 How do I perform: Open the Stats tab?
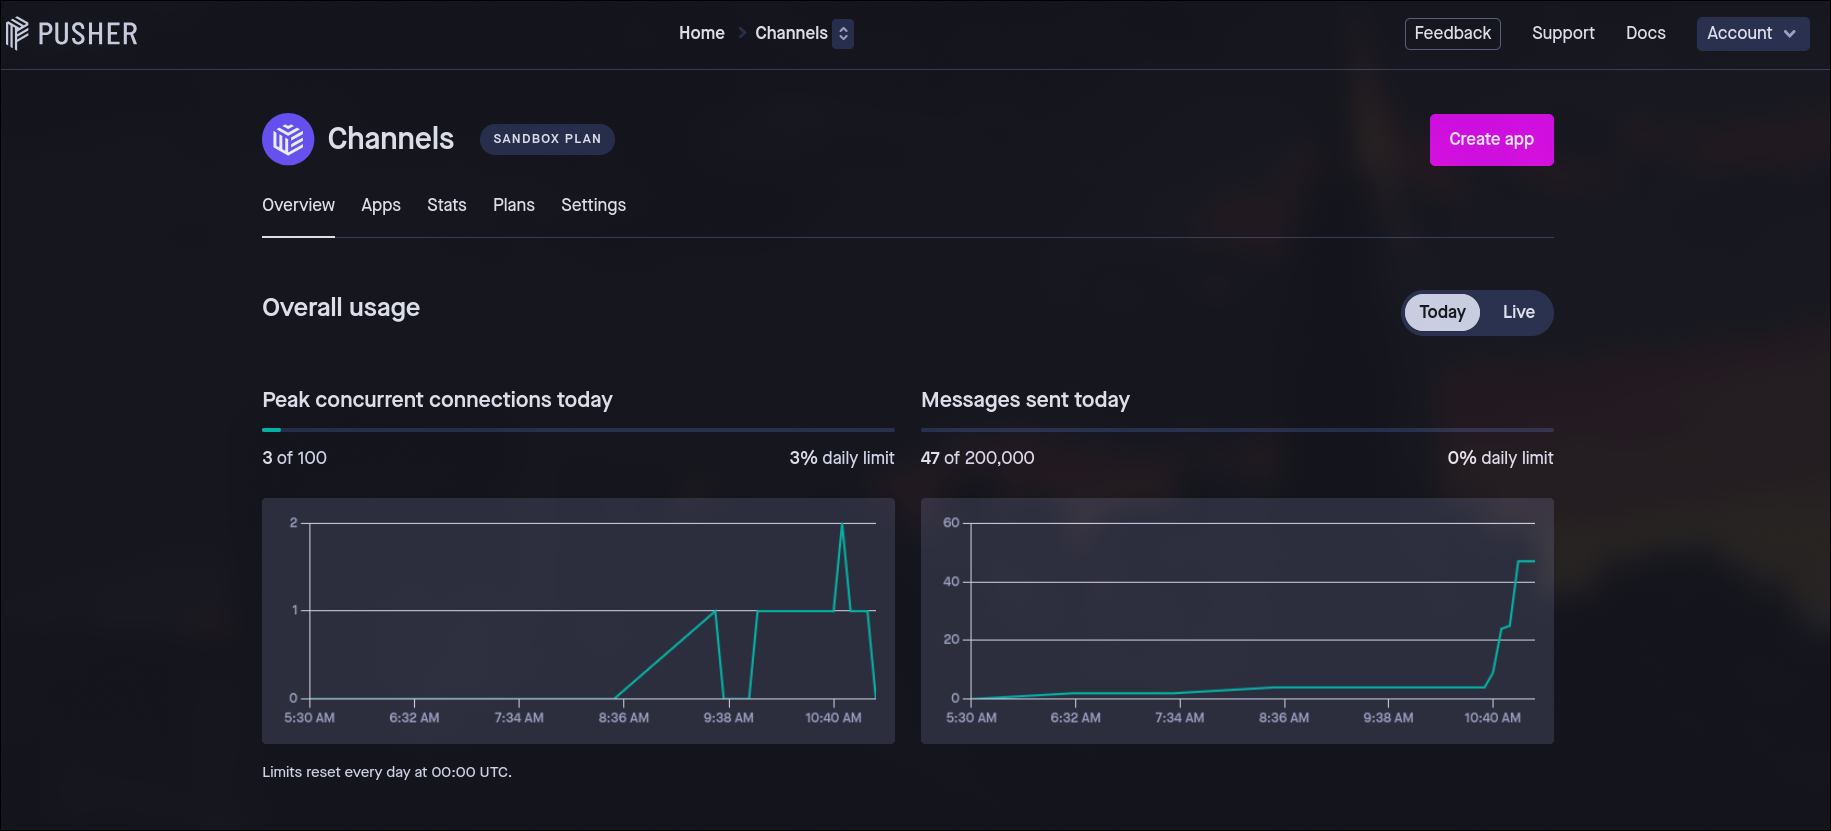[x=447, y=205]
